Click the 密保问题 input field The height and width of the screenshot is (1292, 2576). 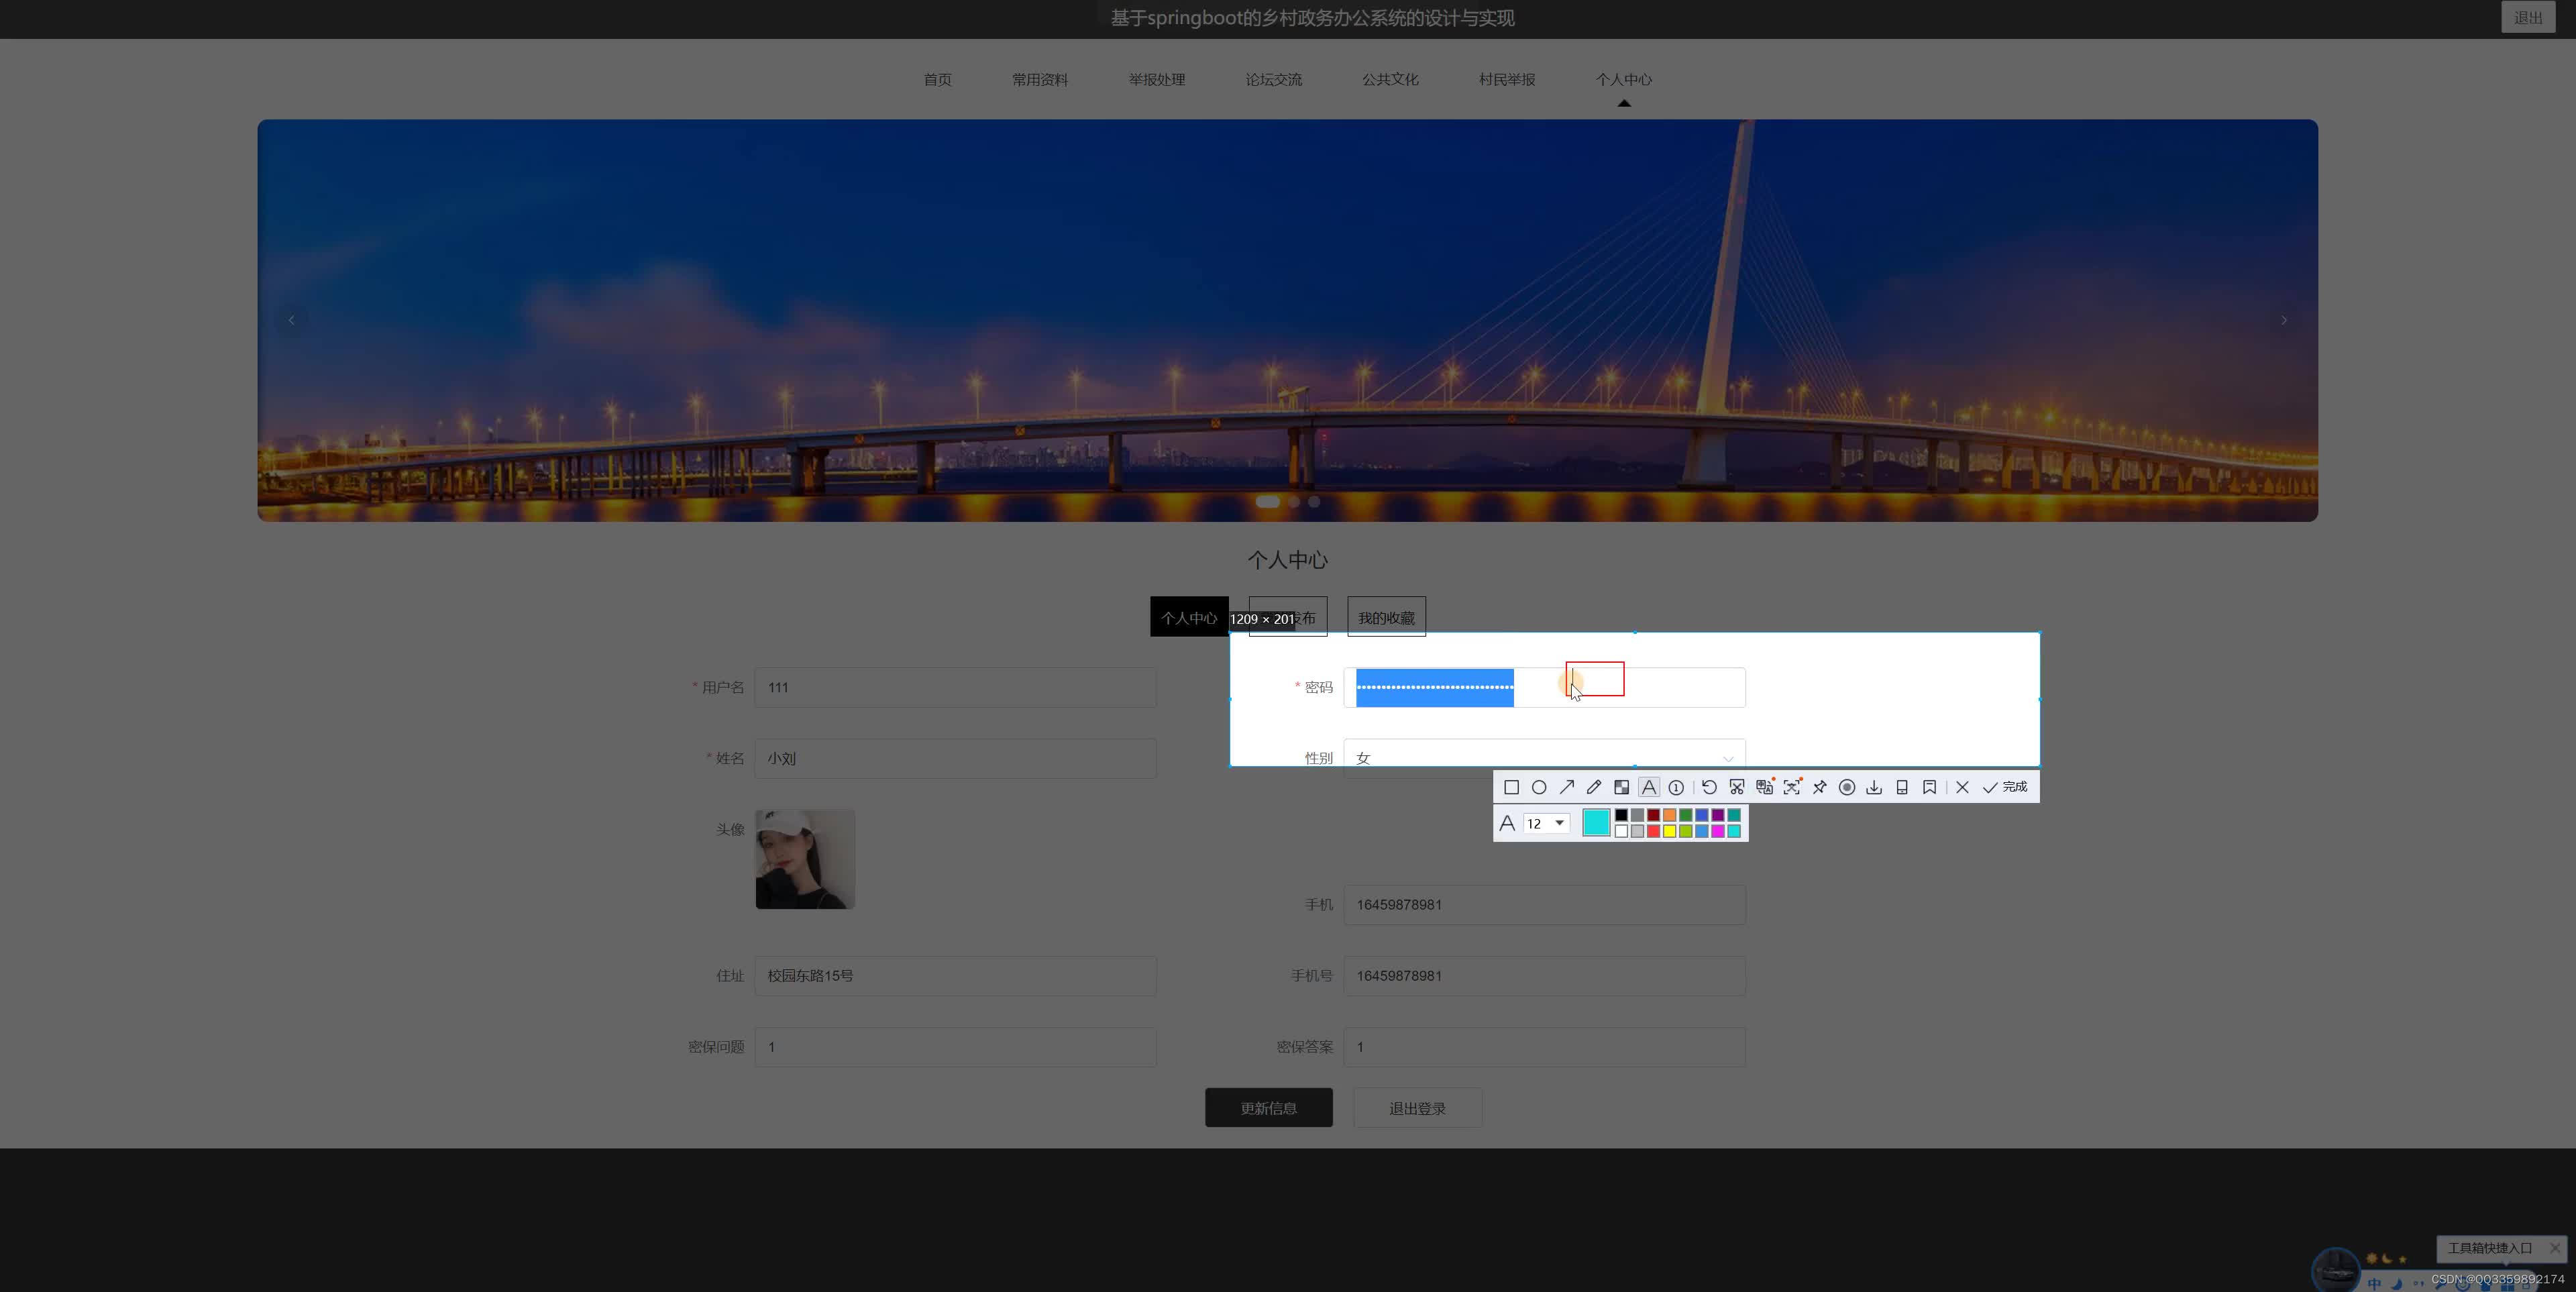955,1046
